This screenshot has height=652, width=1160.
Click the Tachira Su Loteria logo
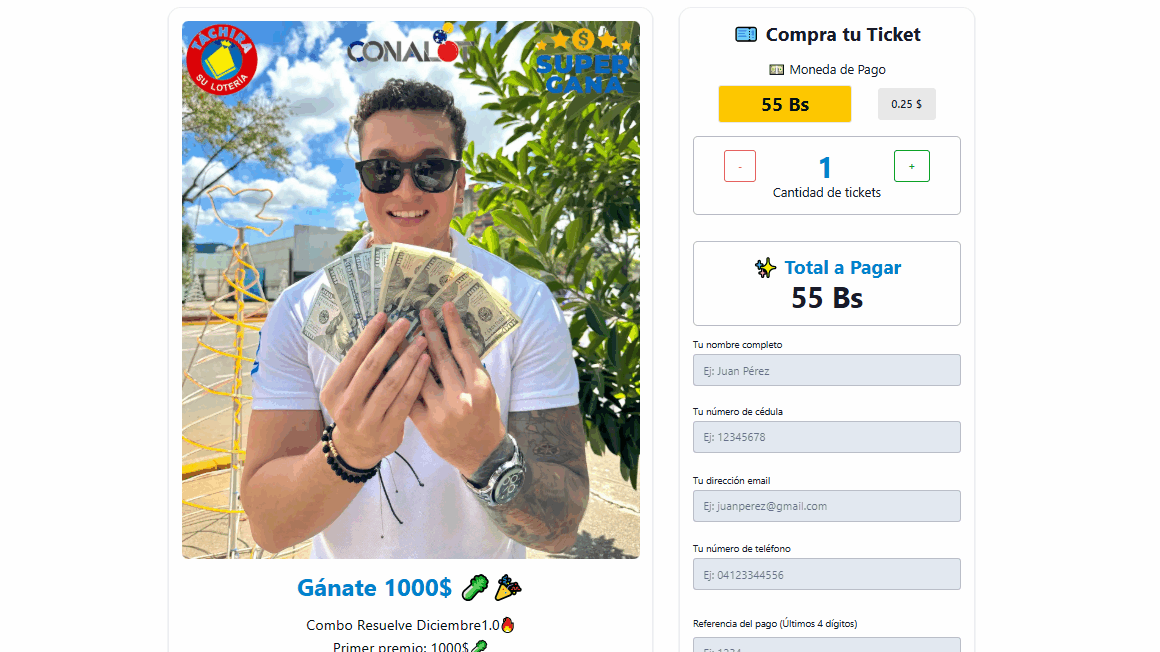tap(222, 60)
